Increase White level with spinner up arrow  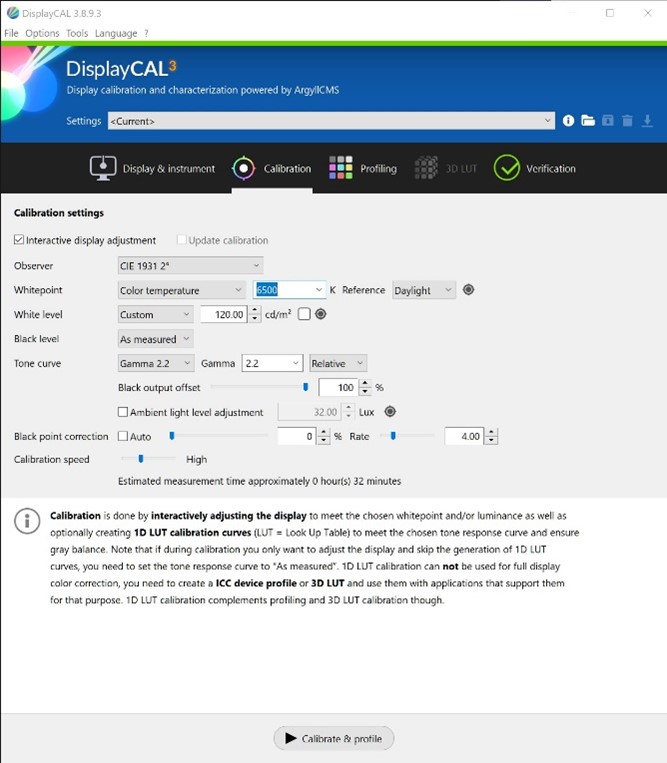tap(255, 310)
